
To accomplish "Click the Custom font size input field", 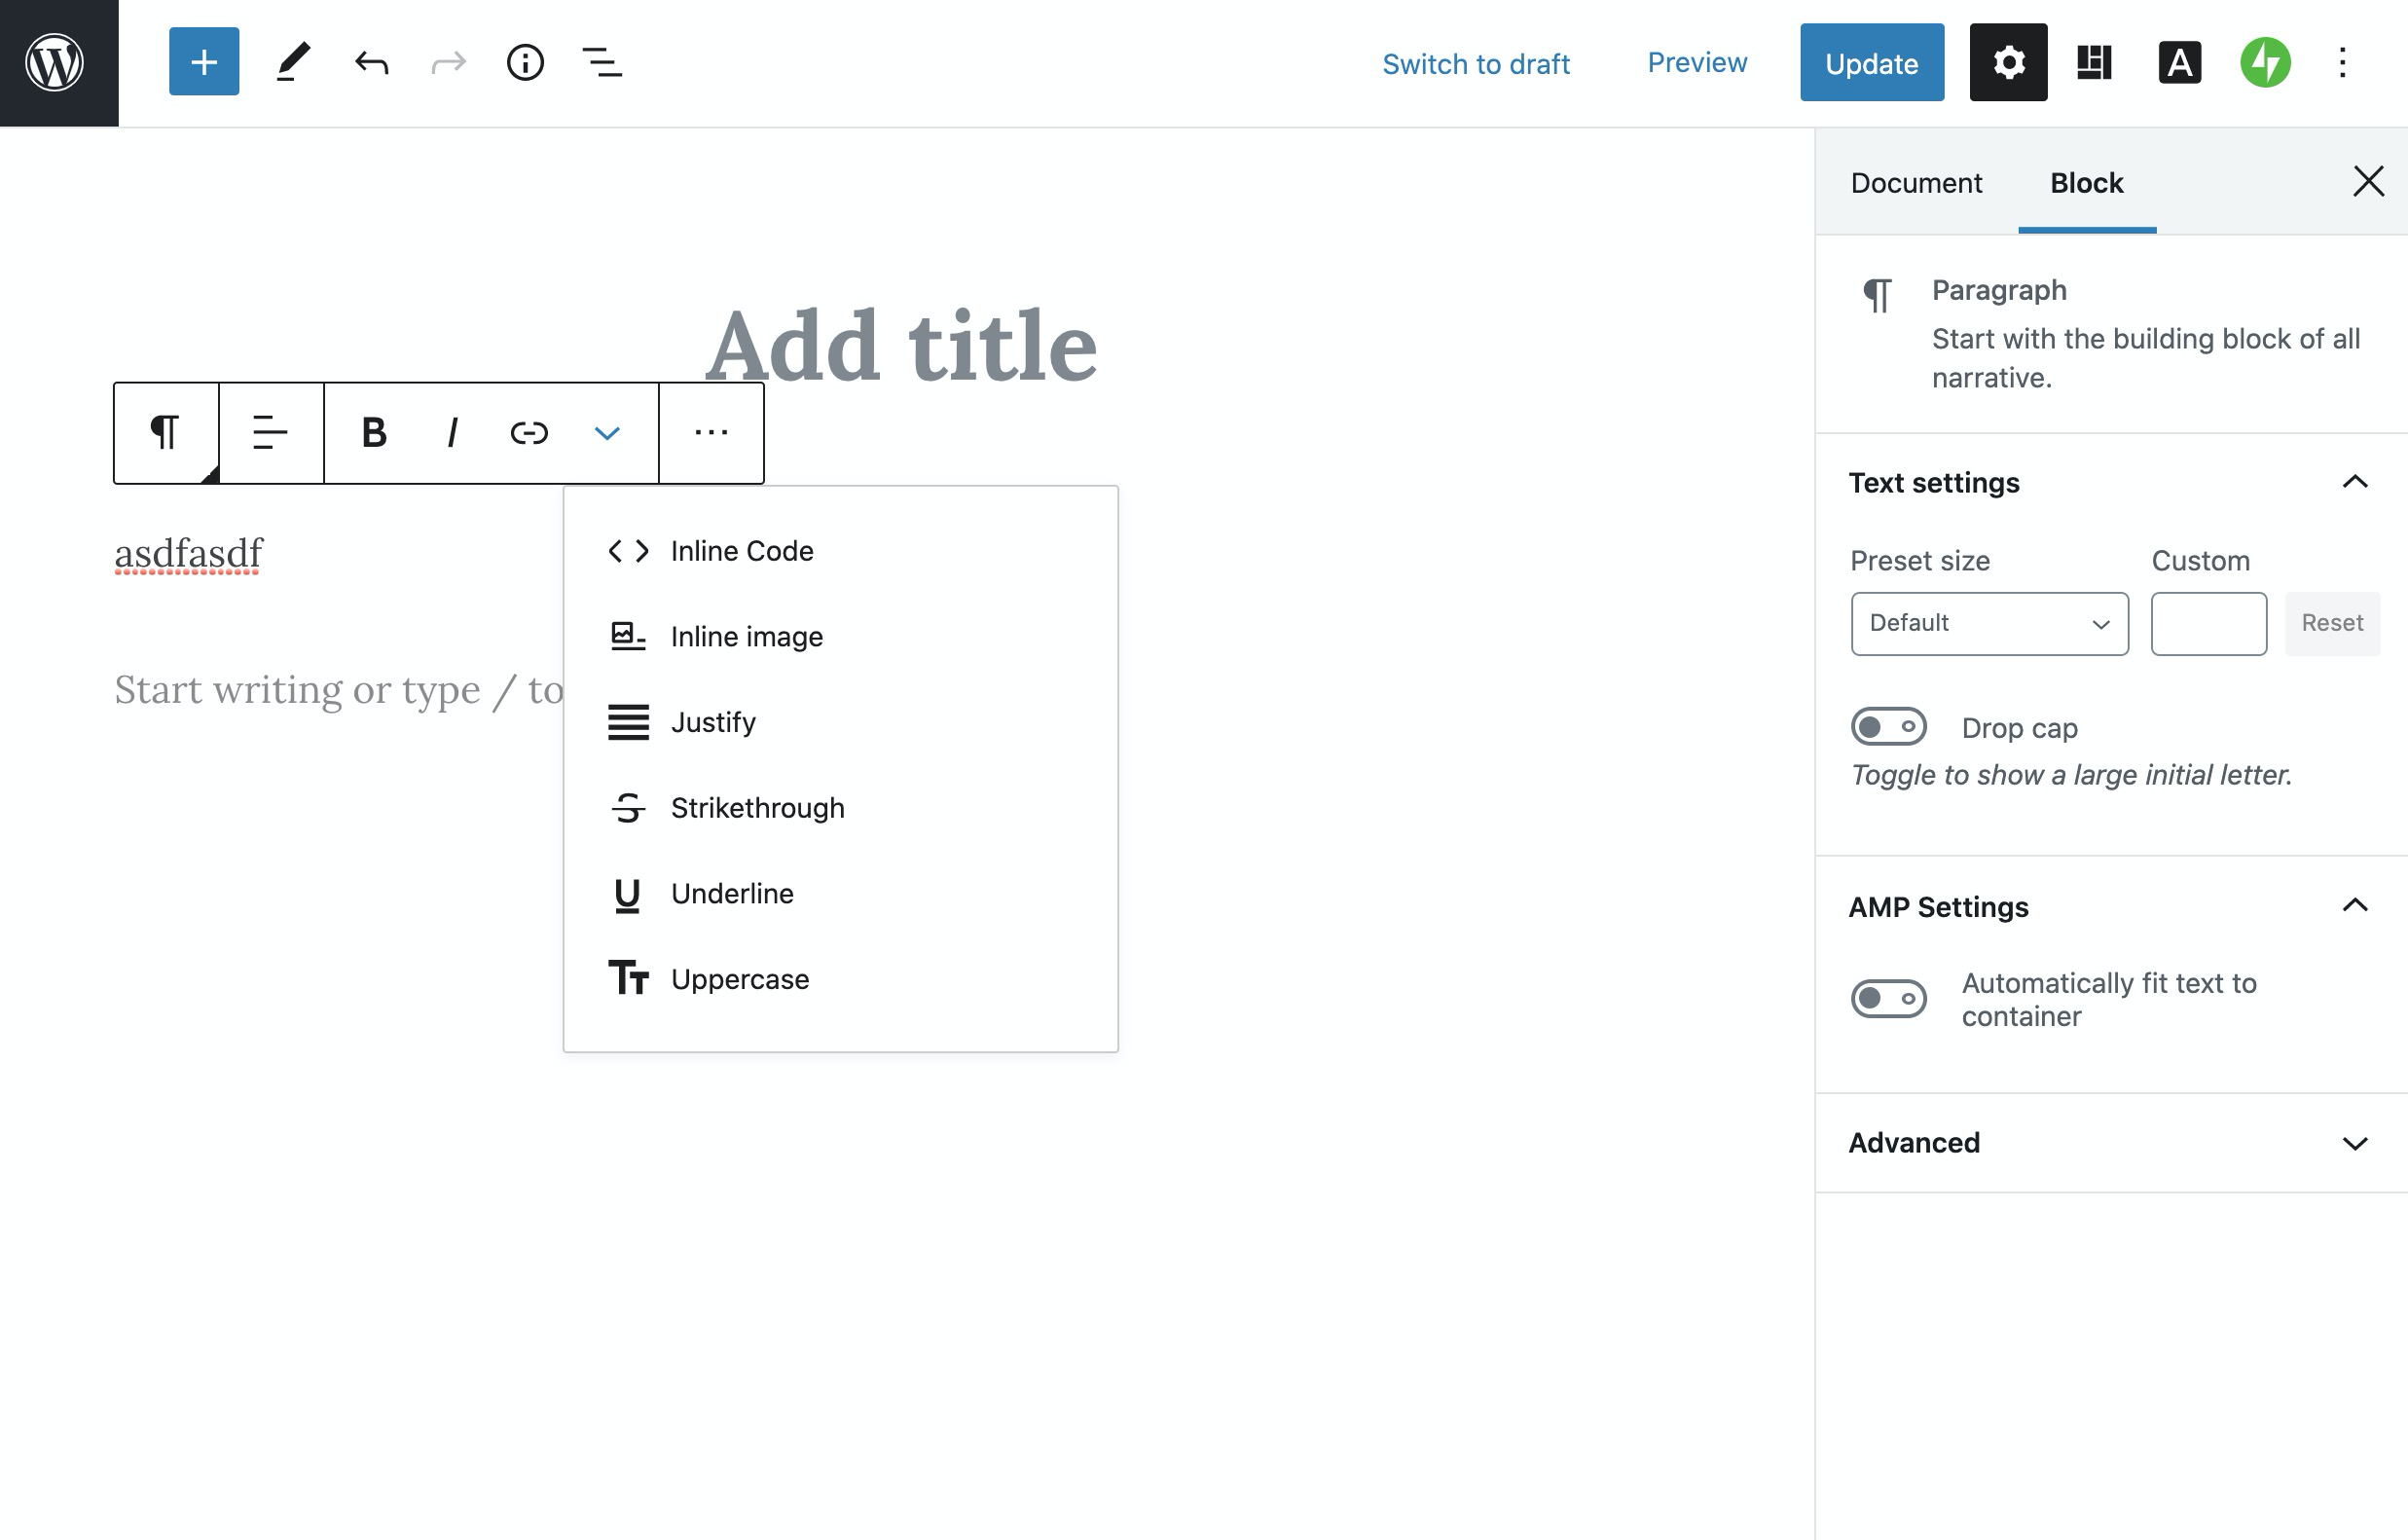I will [2207, 623].
